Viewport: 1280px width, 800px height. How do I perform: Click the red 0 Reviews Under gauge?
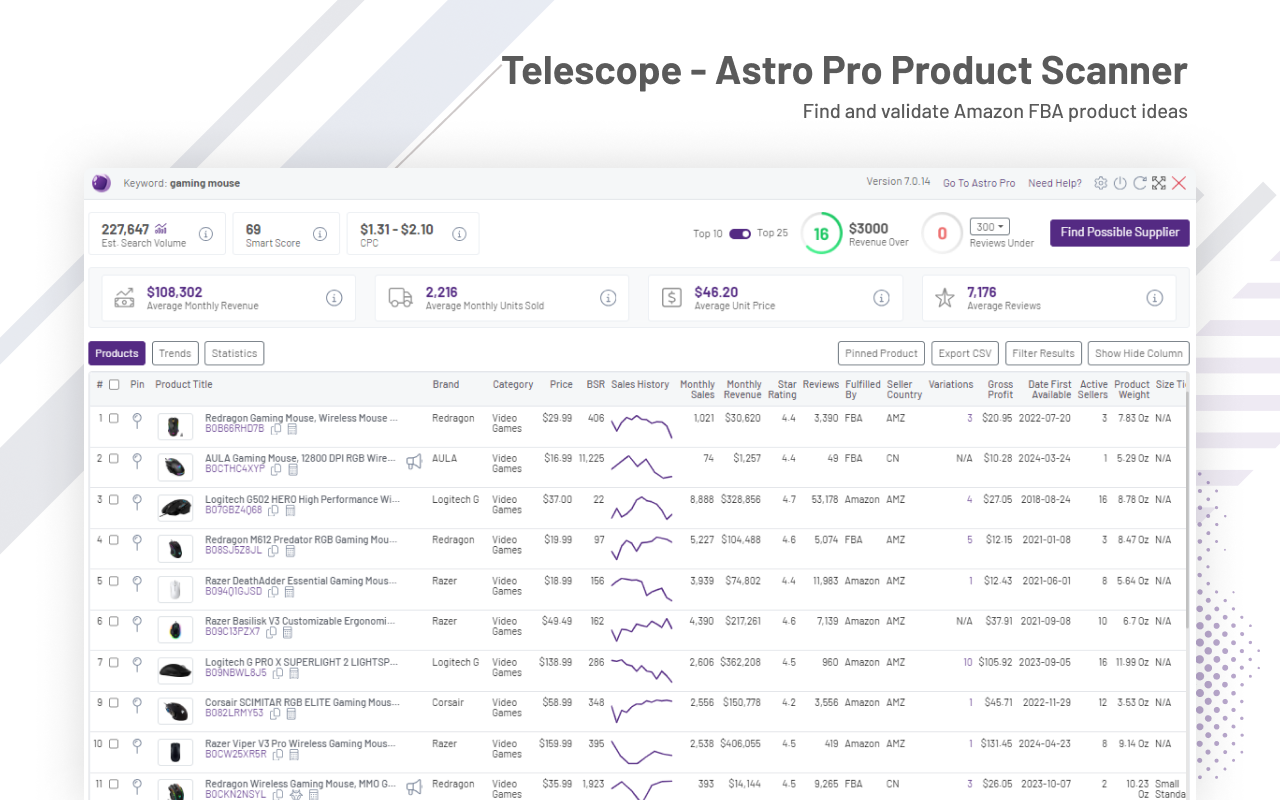point(942,234)
